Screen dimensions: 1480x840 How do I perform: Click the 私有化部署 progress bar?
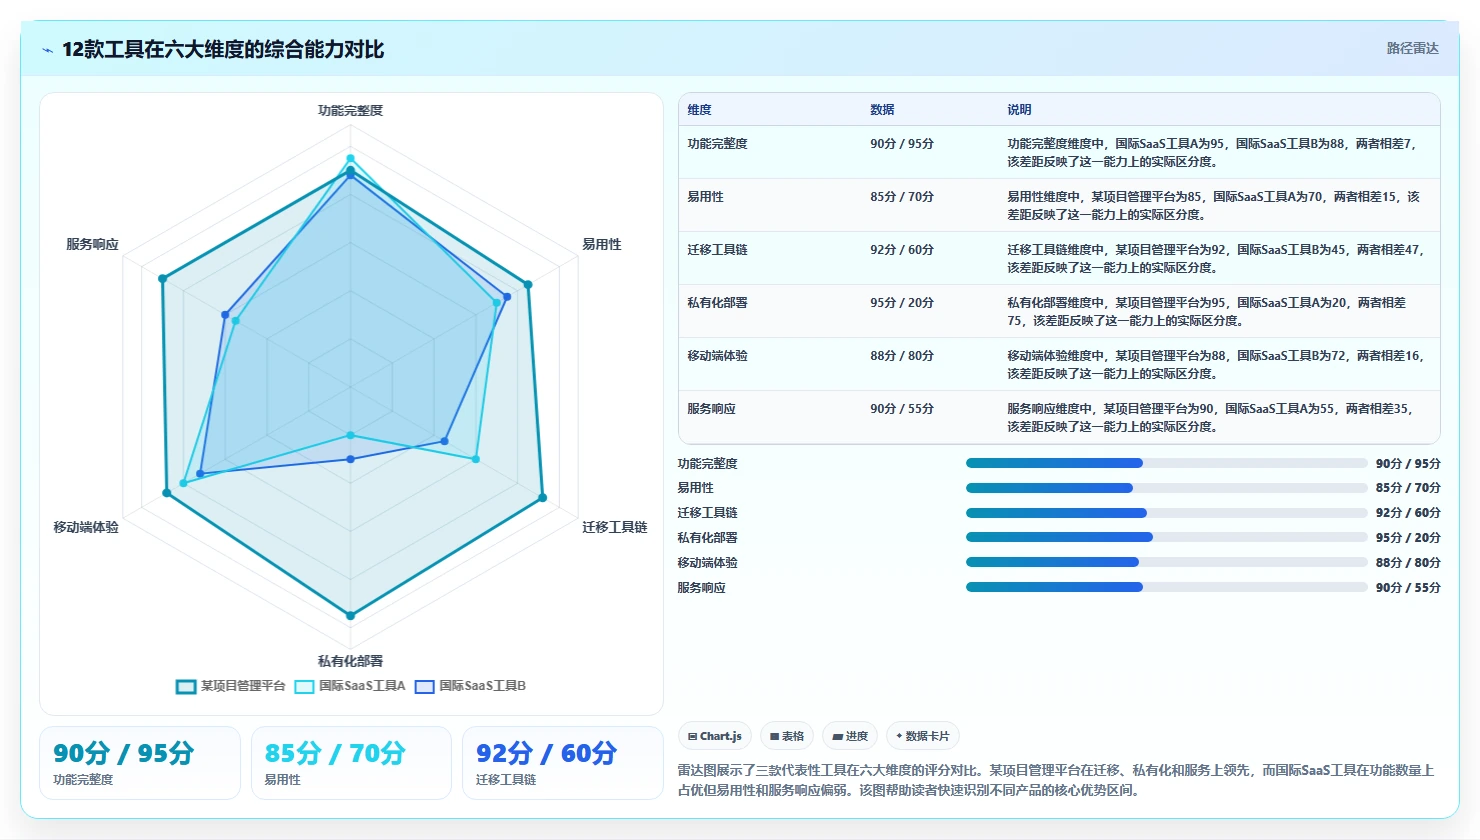click(1166, 538)
